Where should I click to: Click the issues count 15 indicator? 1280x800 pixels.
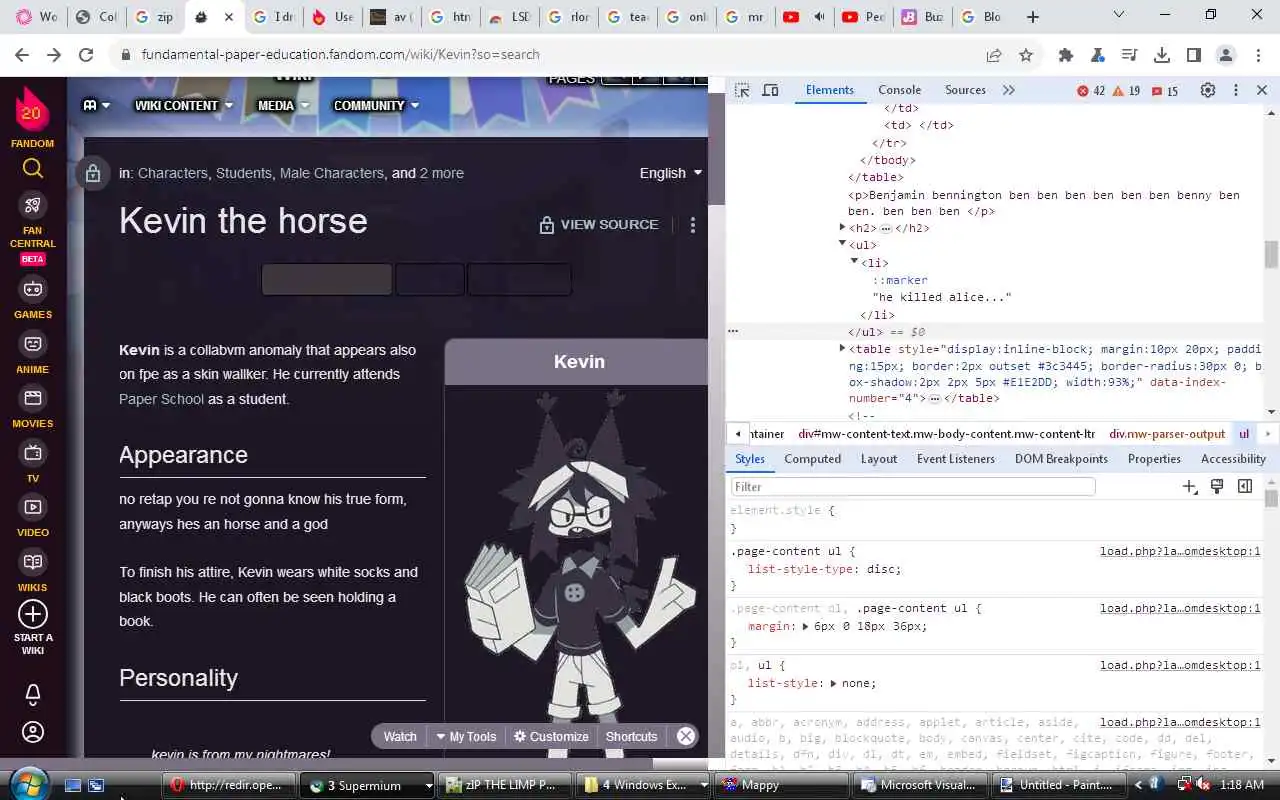click(1165, 91)
